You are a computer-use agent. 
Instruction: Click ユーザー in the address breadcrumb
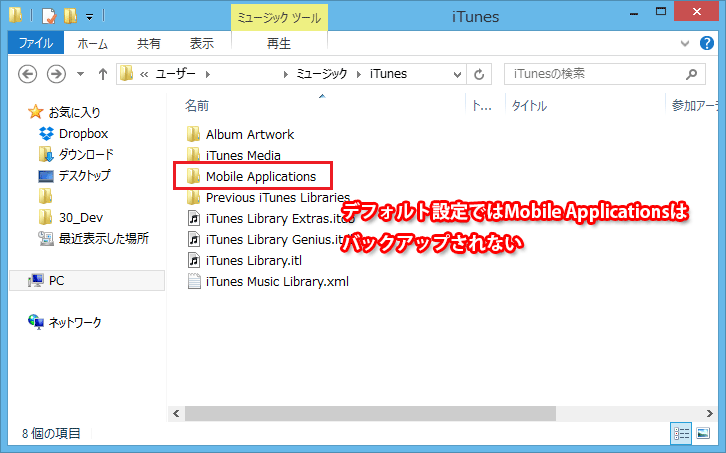(175, 74)
